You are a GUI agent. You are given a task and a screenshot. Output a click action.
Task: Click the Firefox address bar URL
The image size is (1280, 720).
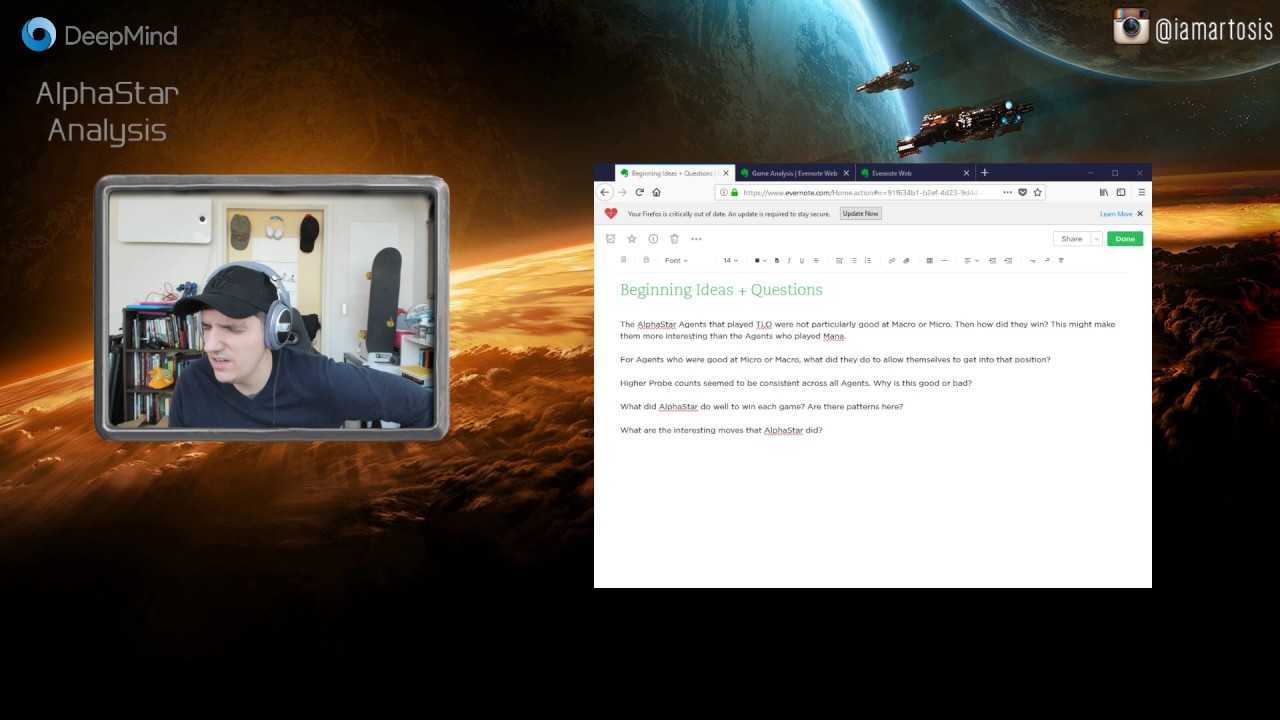tap(860, 192)
